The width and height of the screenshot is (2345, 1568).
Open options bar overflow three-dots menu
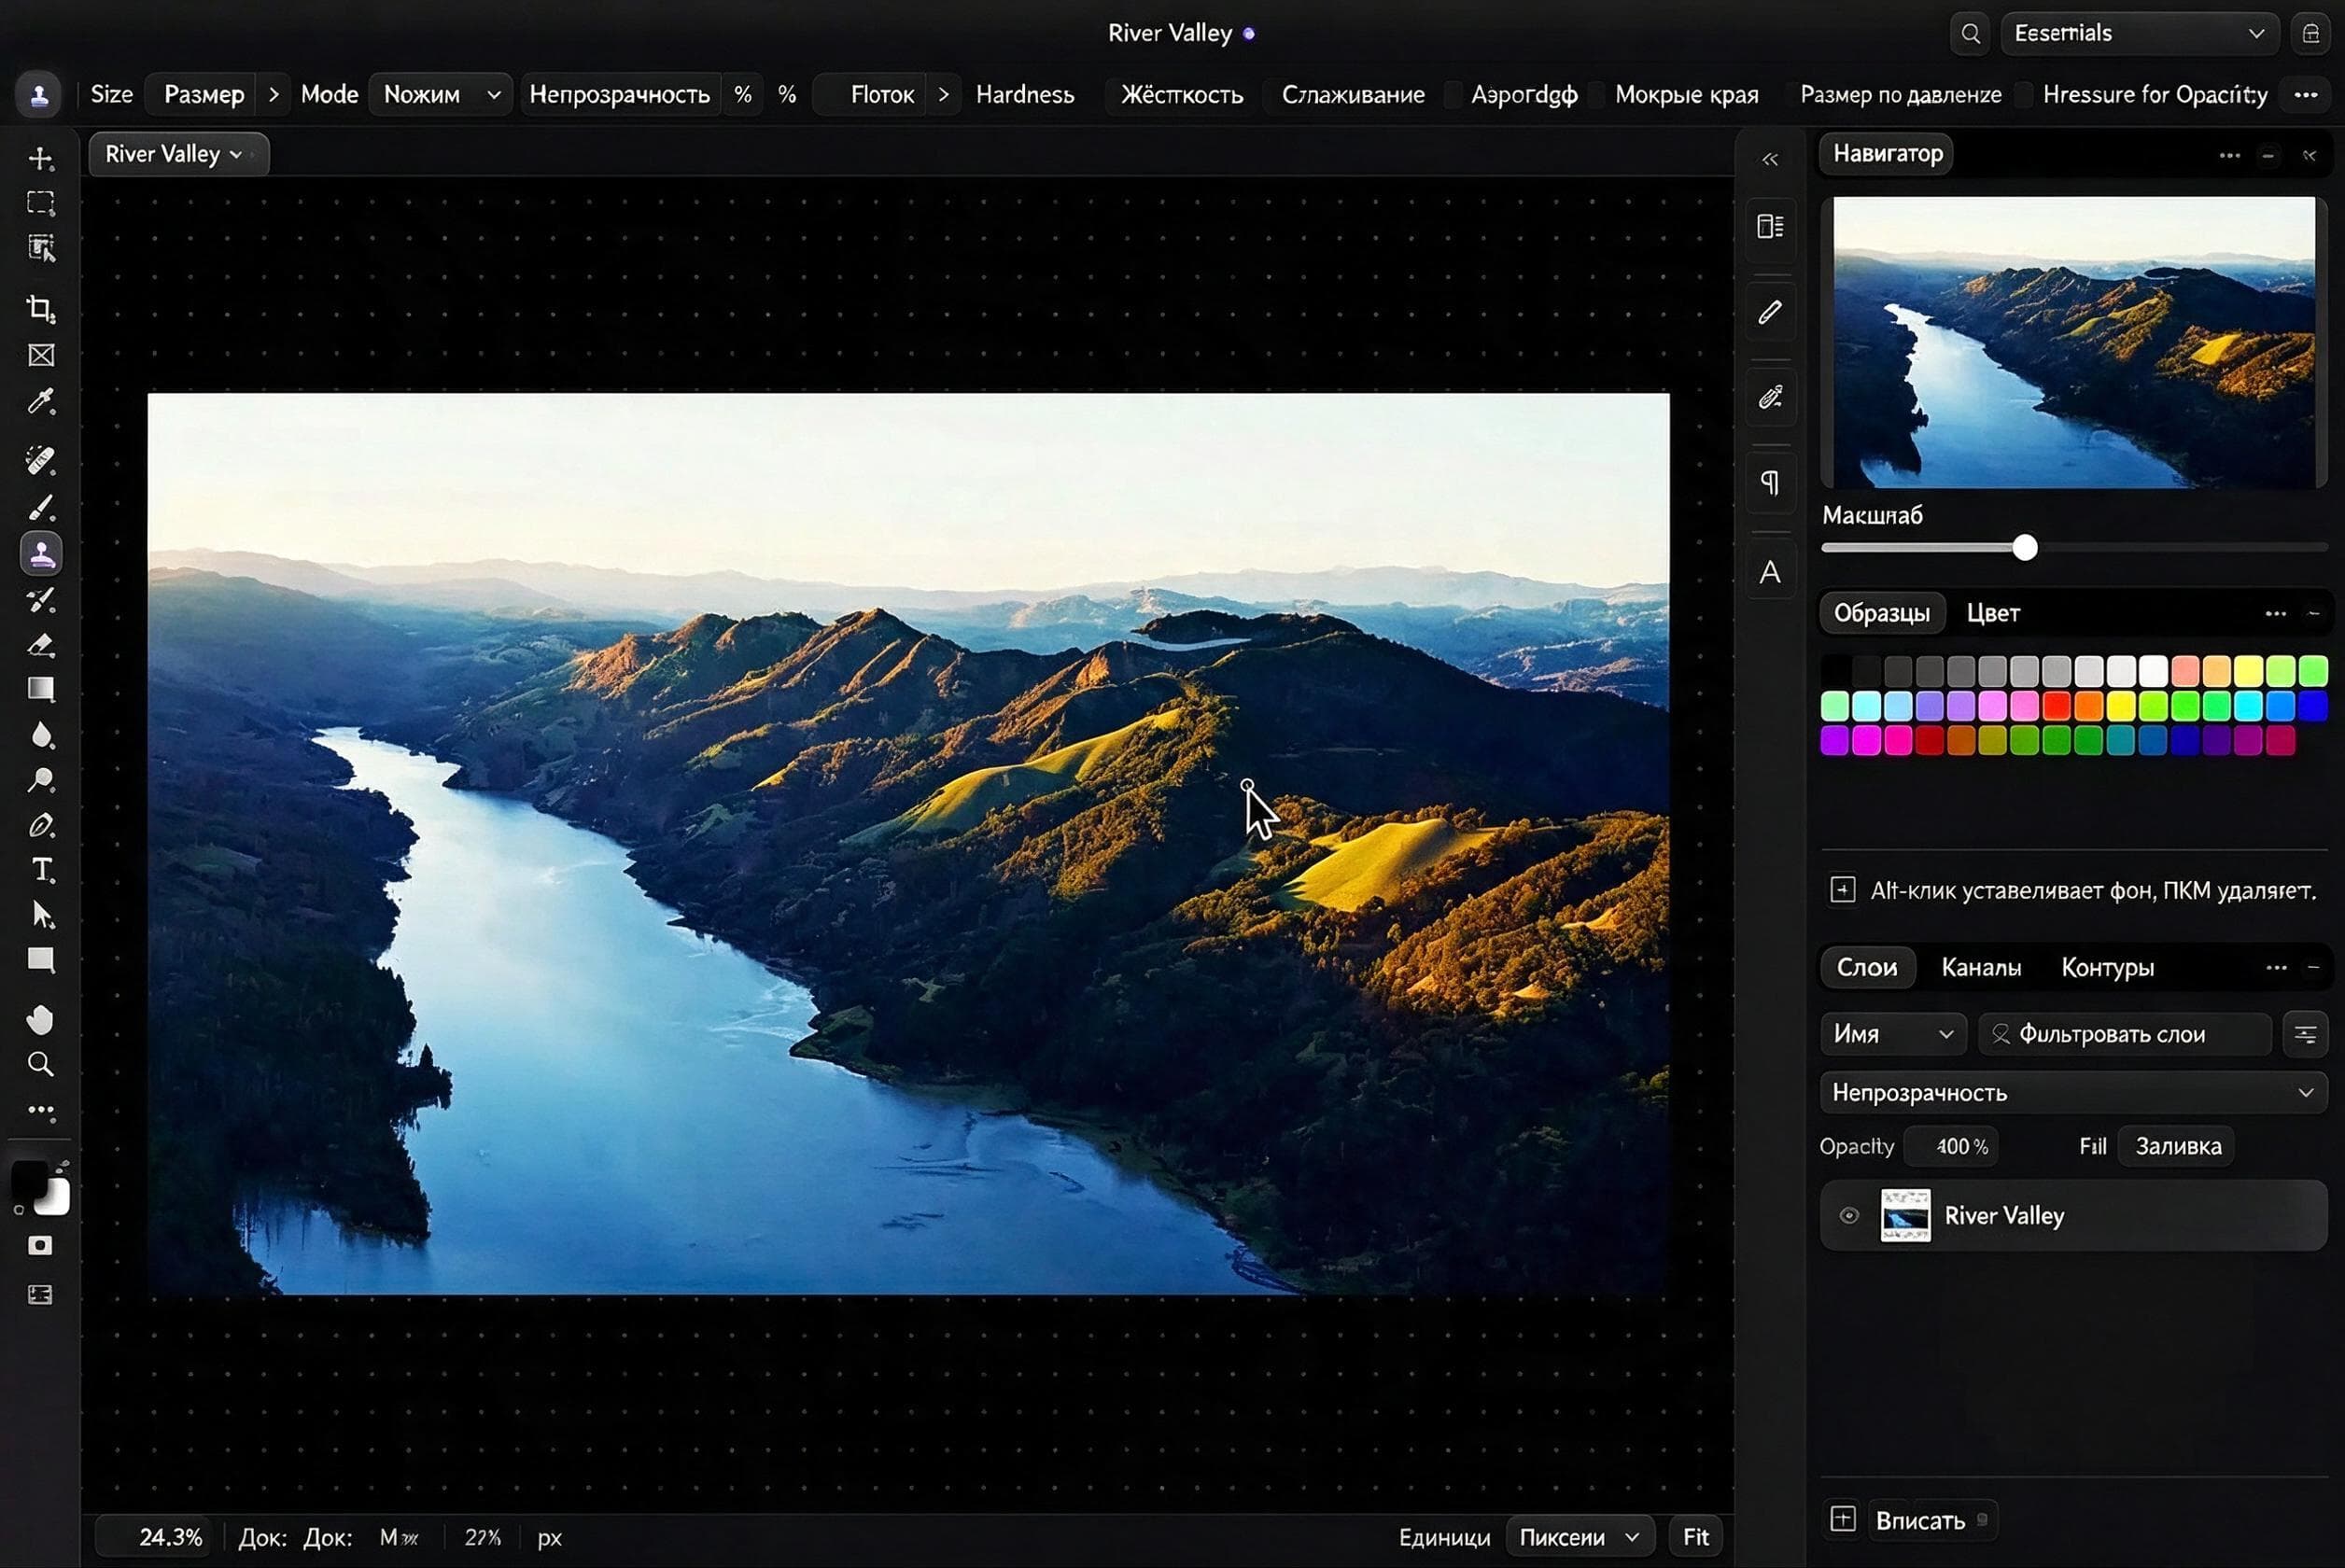coord(2306,95)
